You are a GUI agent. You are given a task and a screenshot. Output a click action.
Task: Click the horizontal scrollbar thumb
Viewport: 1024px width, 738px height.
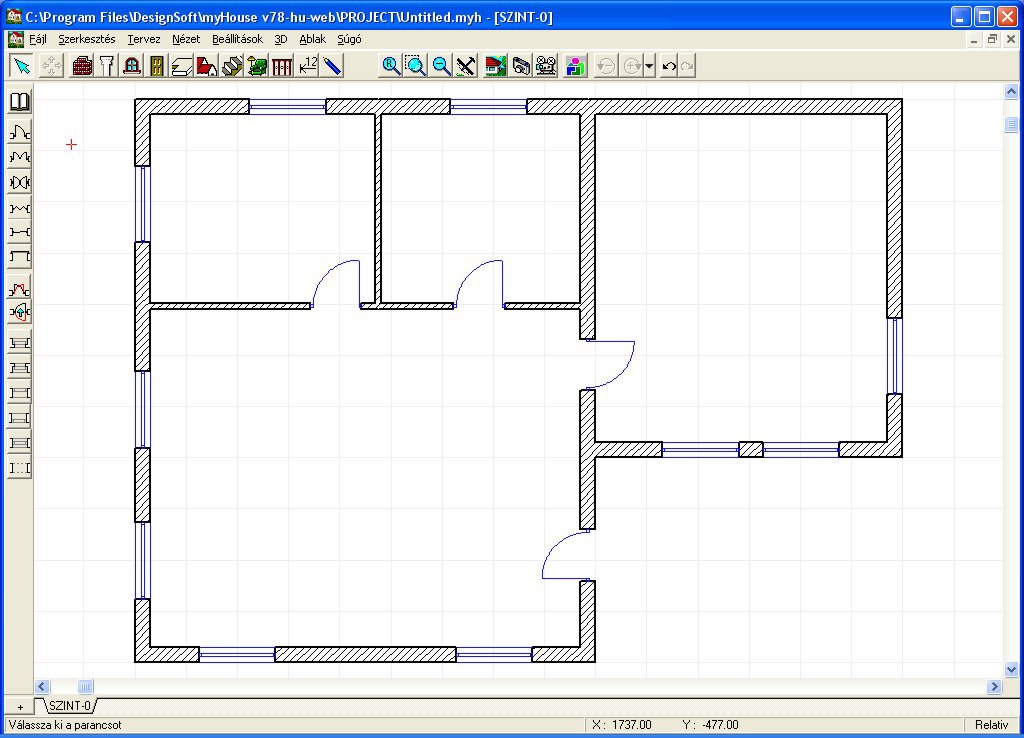[86, 686]
